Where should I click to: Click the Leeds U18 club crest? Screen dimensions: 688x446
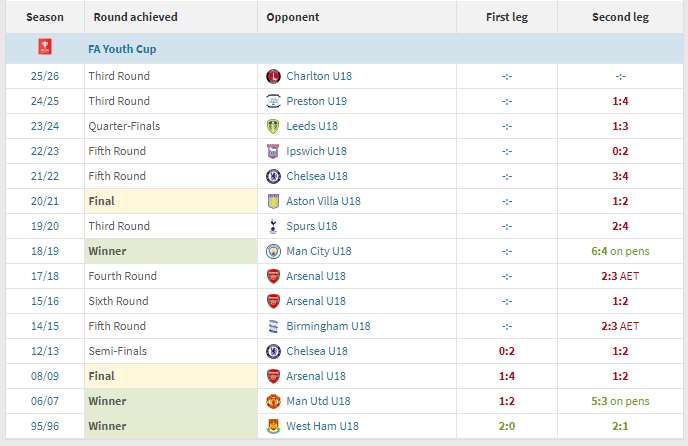(273, 126)
